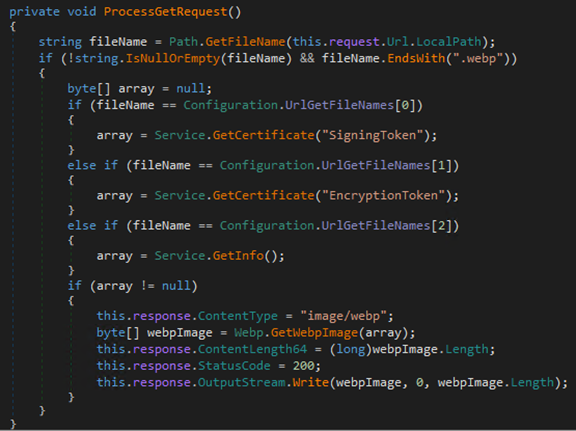Click the EndsWith method call
The image size is (576, 431).
tap(416, 58)
